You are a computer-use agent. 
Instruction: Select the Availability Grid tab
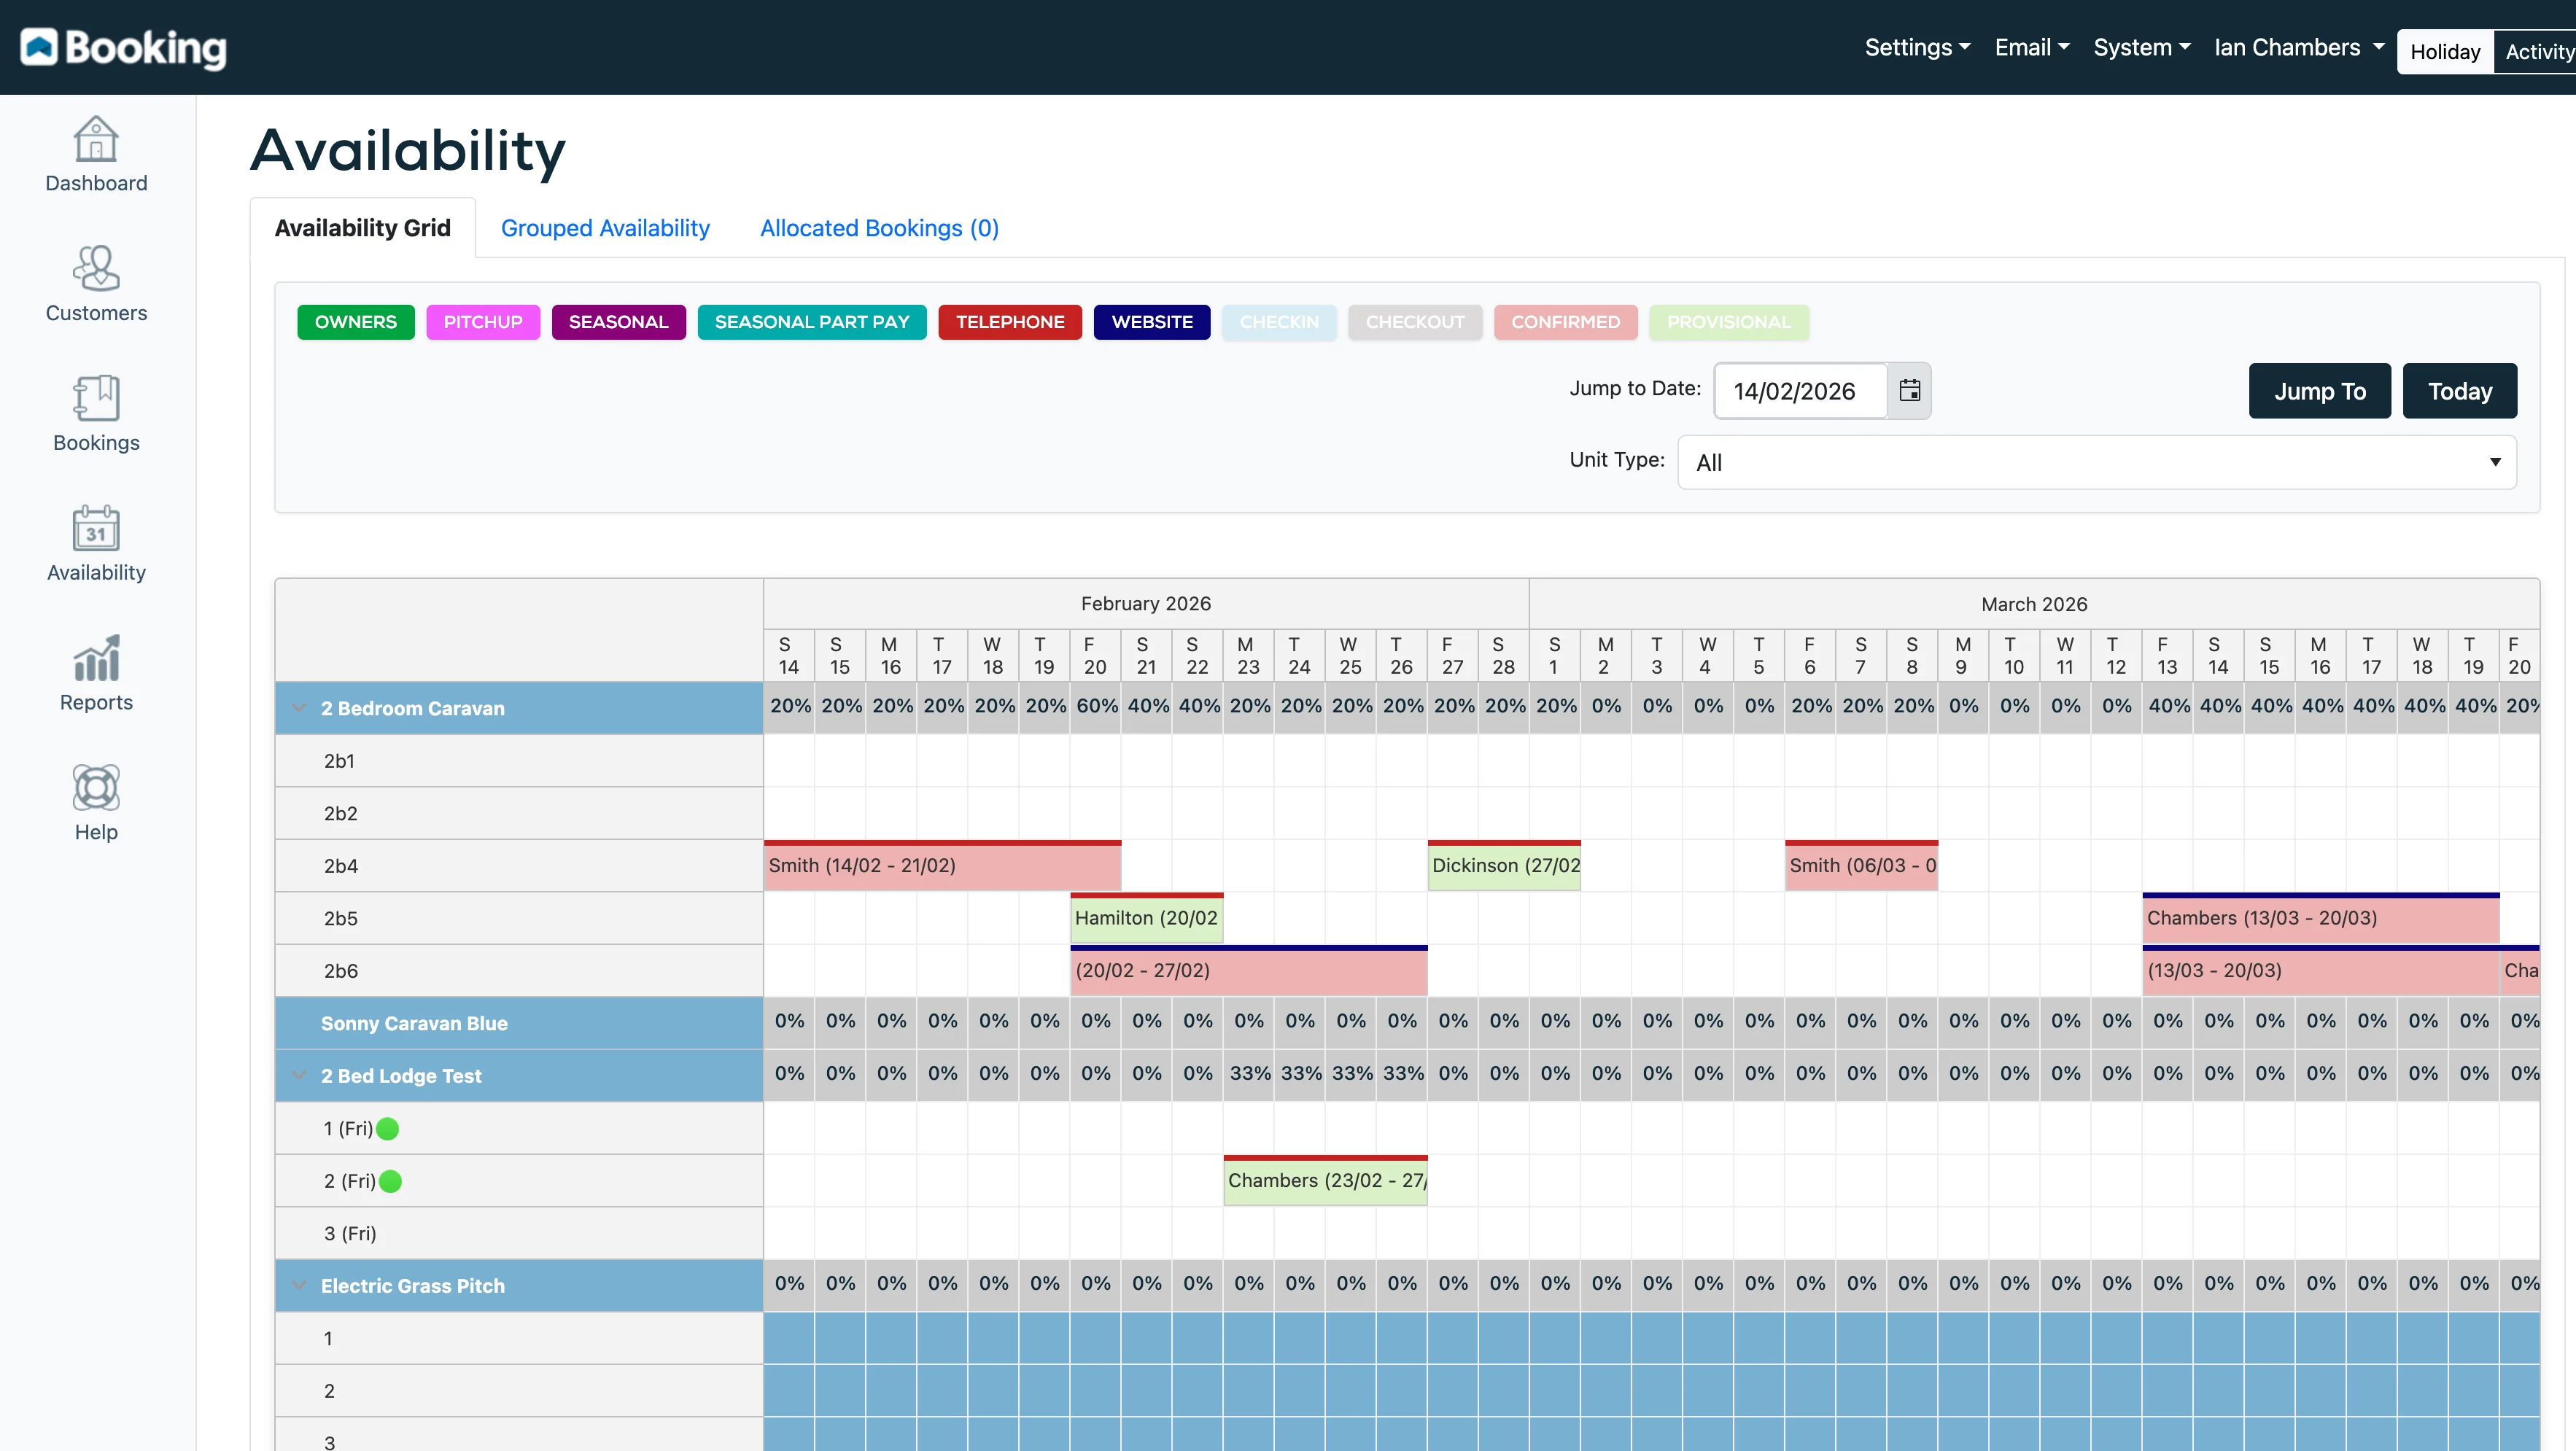(363, 228)
